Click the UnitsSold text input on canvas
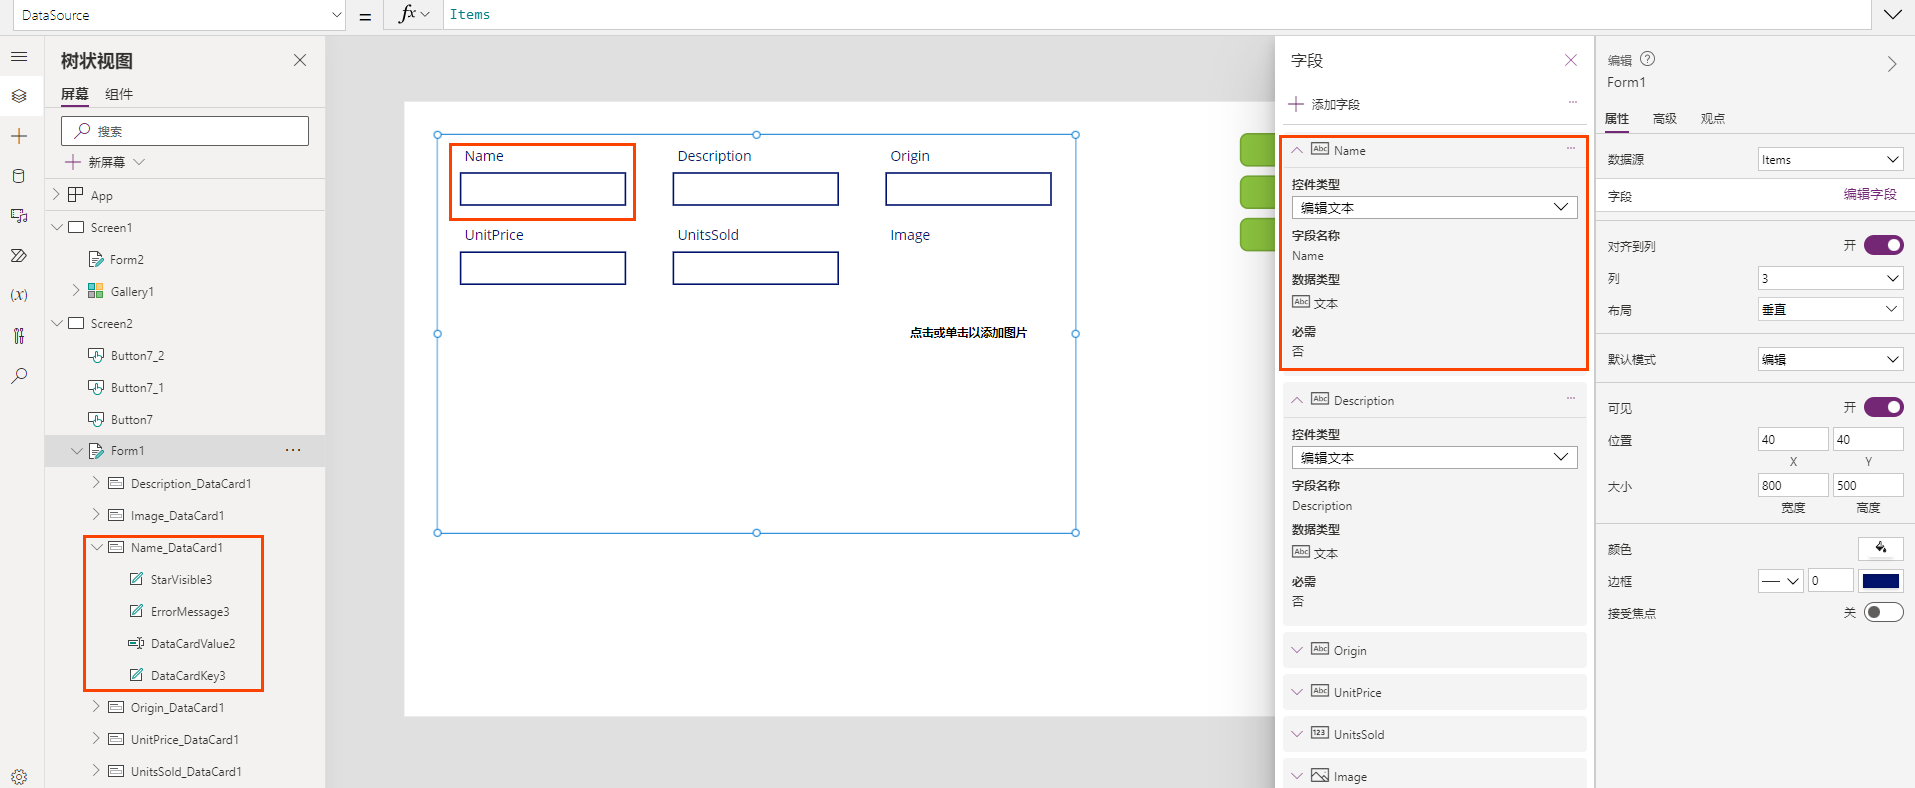The image size is (1915, 788). (x=756, y=268)
